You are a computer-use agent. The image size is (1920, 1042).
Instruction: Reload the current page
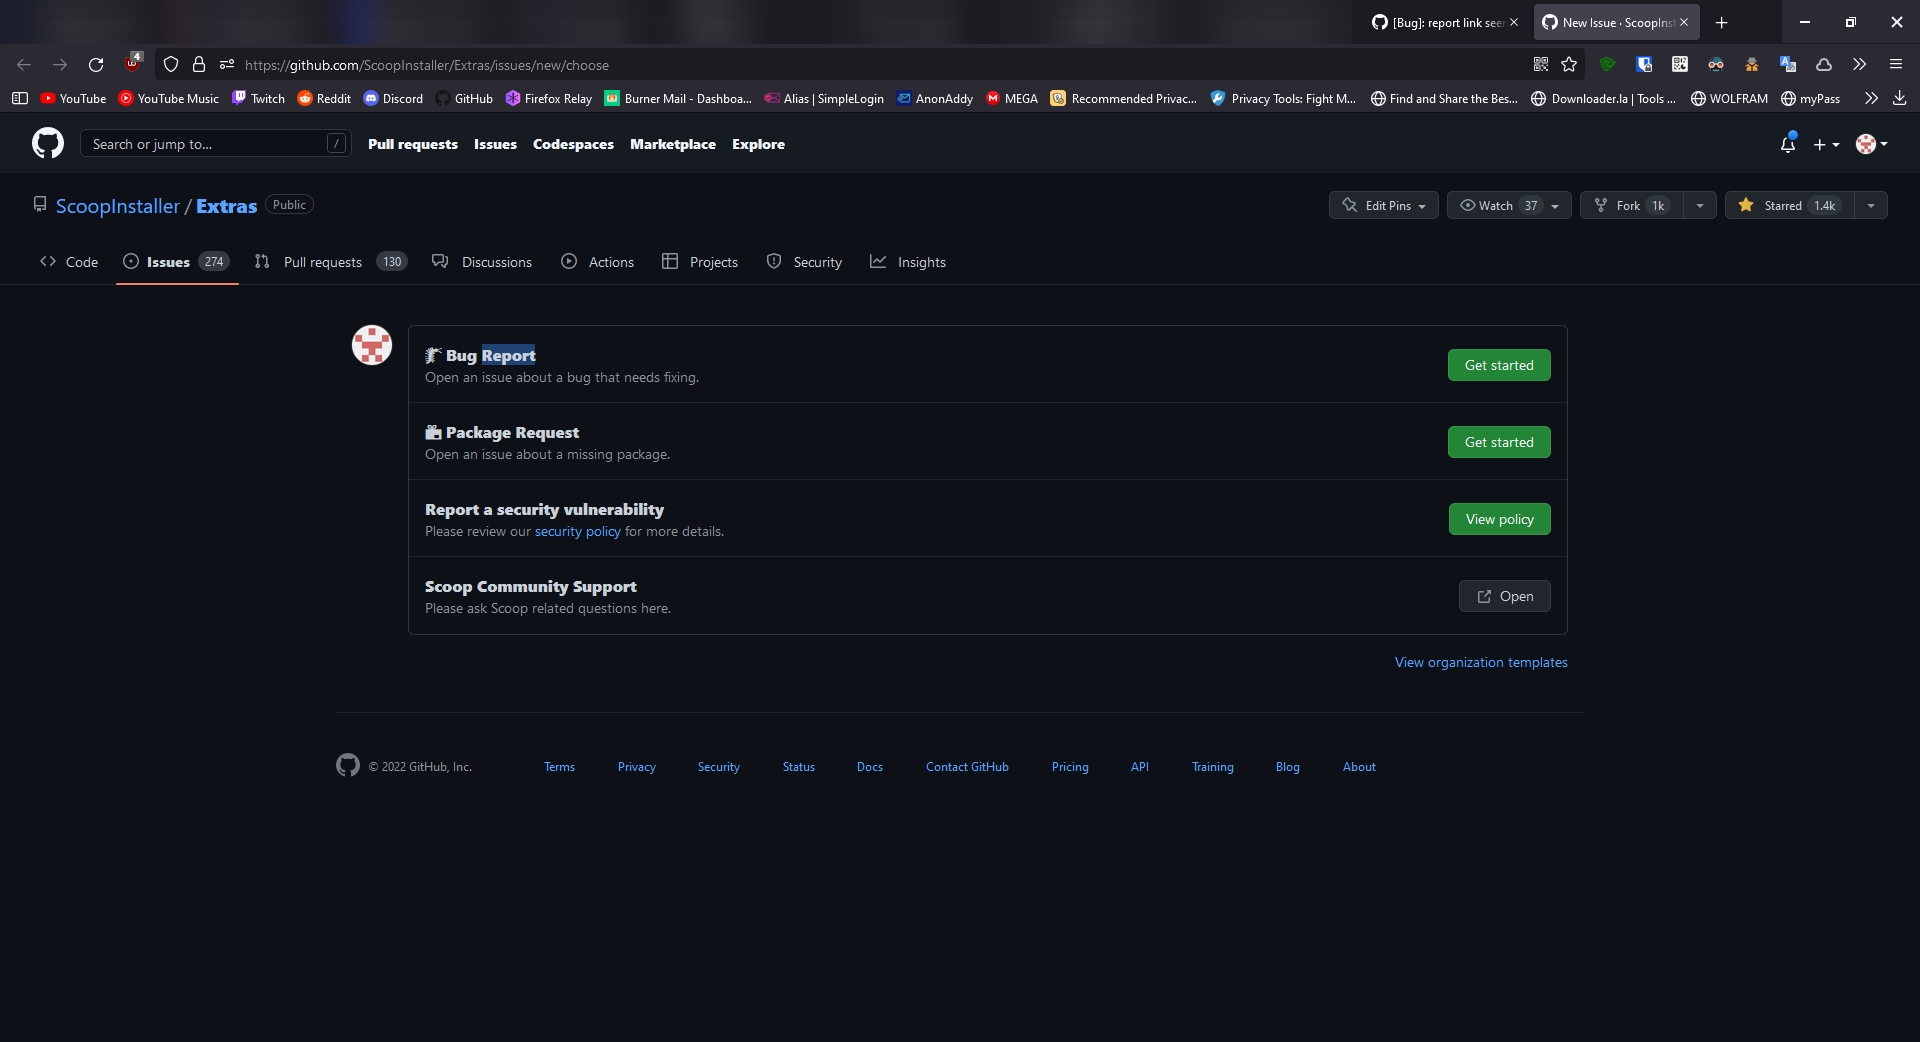tap(96, 64)
